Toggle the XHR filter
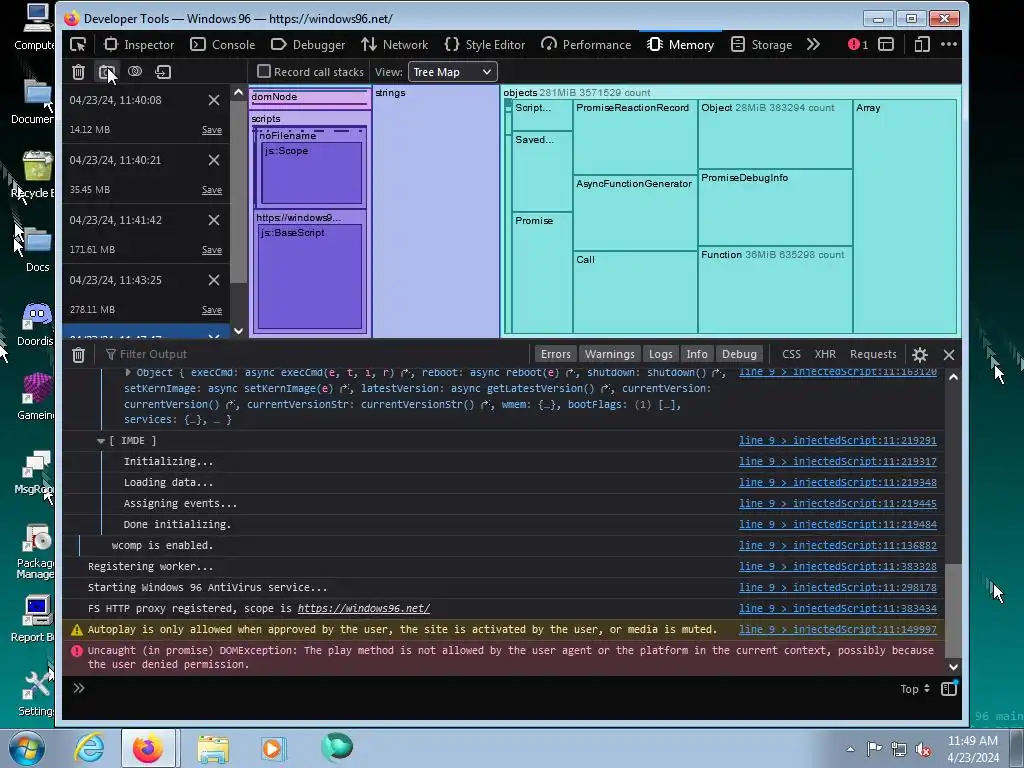The width and height of the screenshot is (1024, 768). pyautogui.click(x=825, y=354)
